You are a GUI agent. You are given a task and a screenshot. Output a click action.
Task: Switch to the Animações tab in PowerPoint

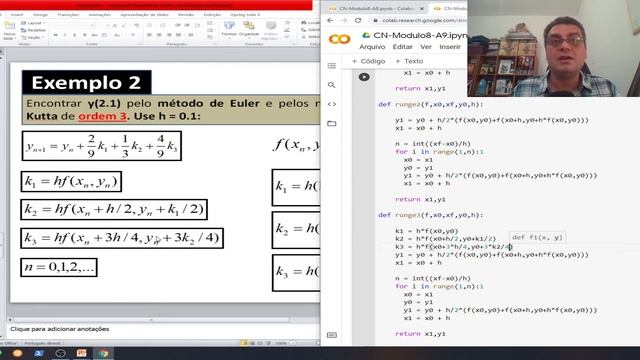(x=100, y=15)
